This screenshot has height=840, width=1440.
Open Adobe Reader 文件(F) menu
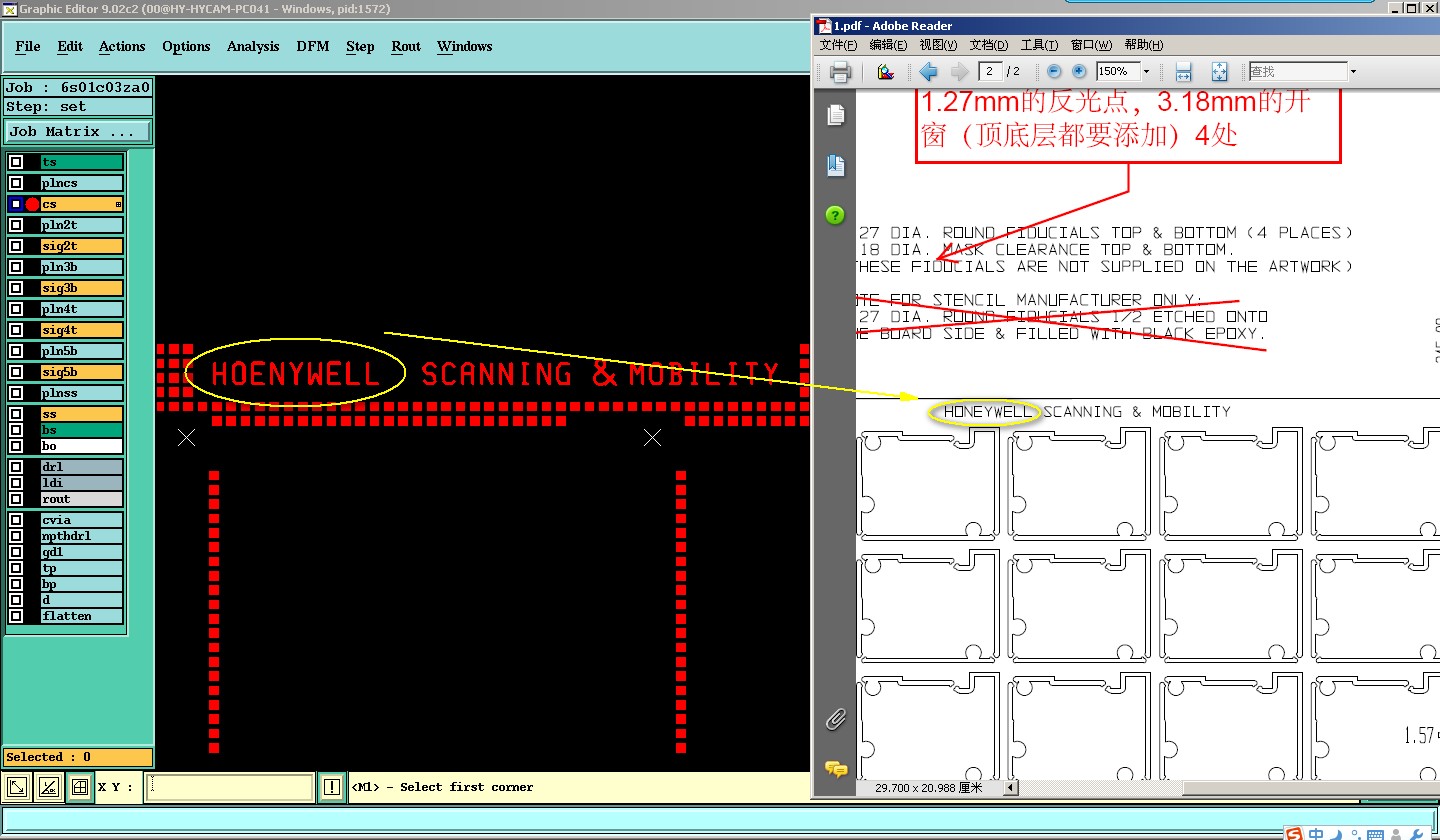click(x=838, y=45)
